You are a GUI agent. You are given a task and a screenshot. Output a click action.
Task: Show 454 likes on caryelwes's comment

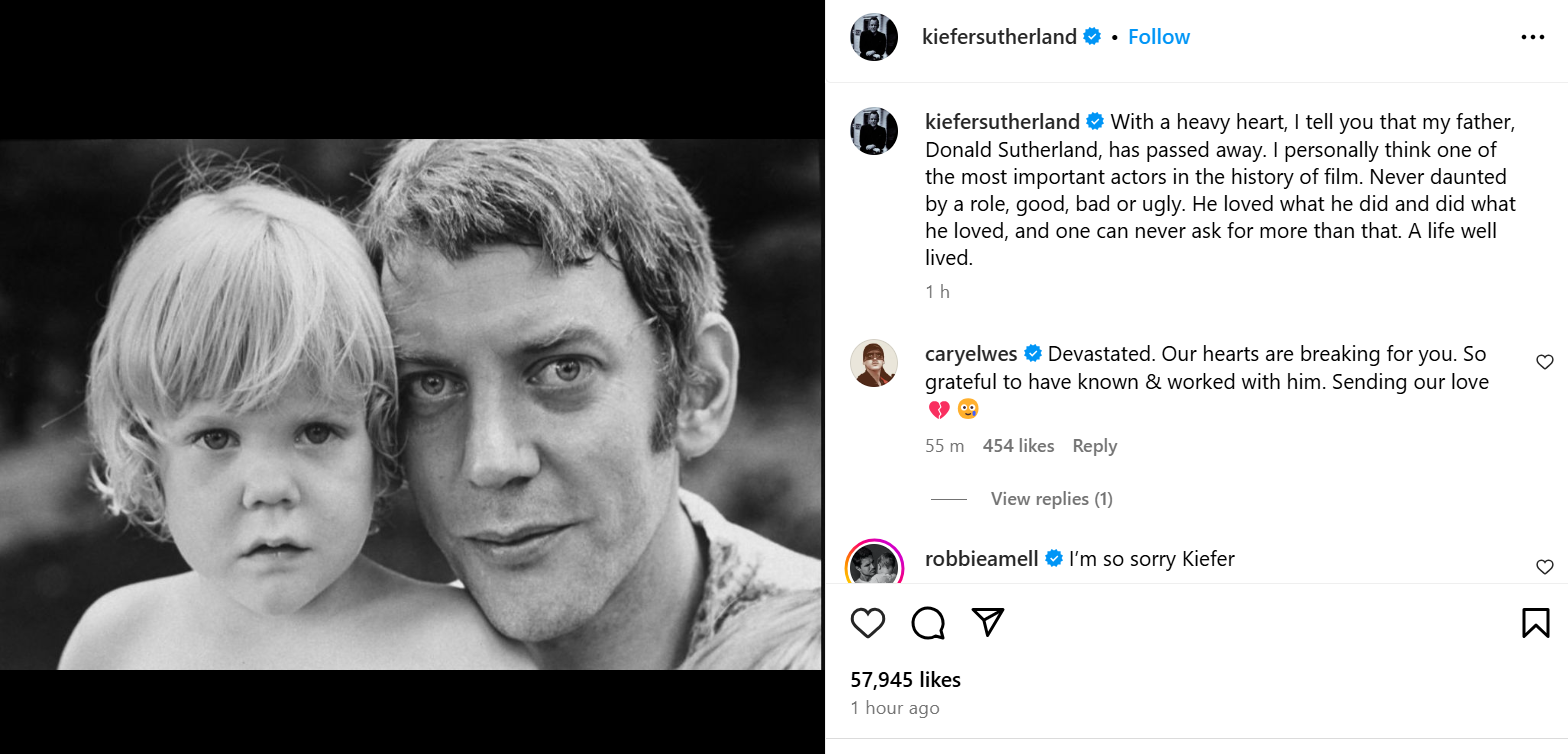[1018, 446]
